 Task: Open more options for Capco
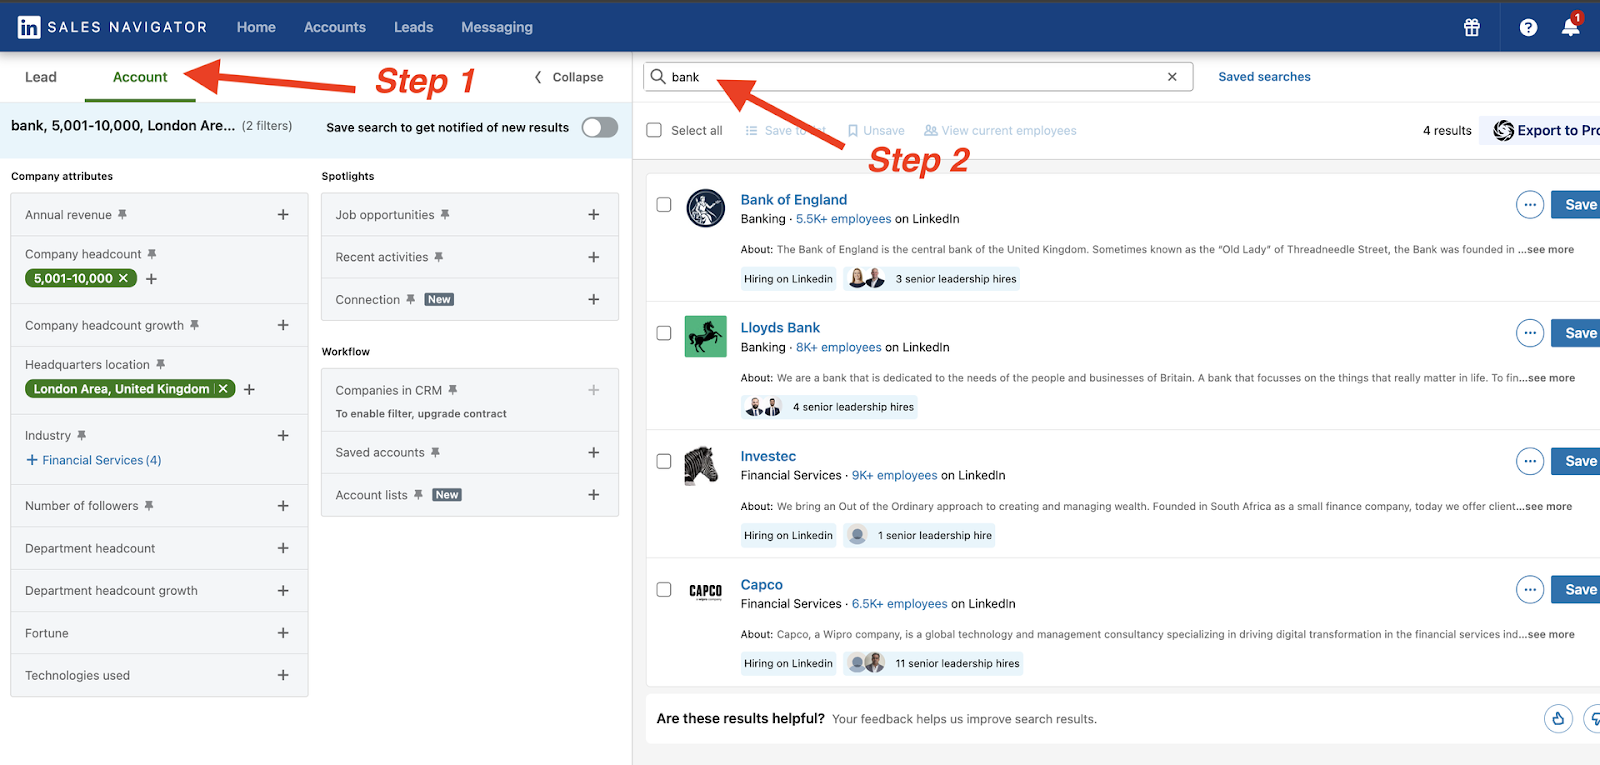pos(1530,590)
